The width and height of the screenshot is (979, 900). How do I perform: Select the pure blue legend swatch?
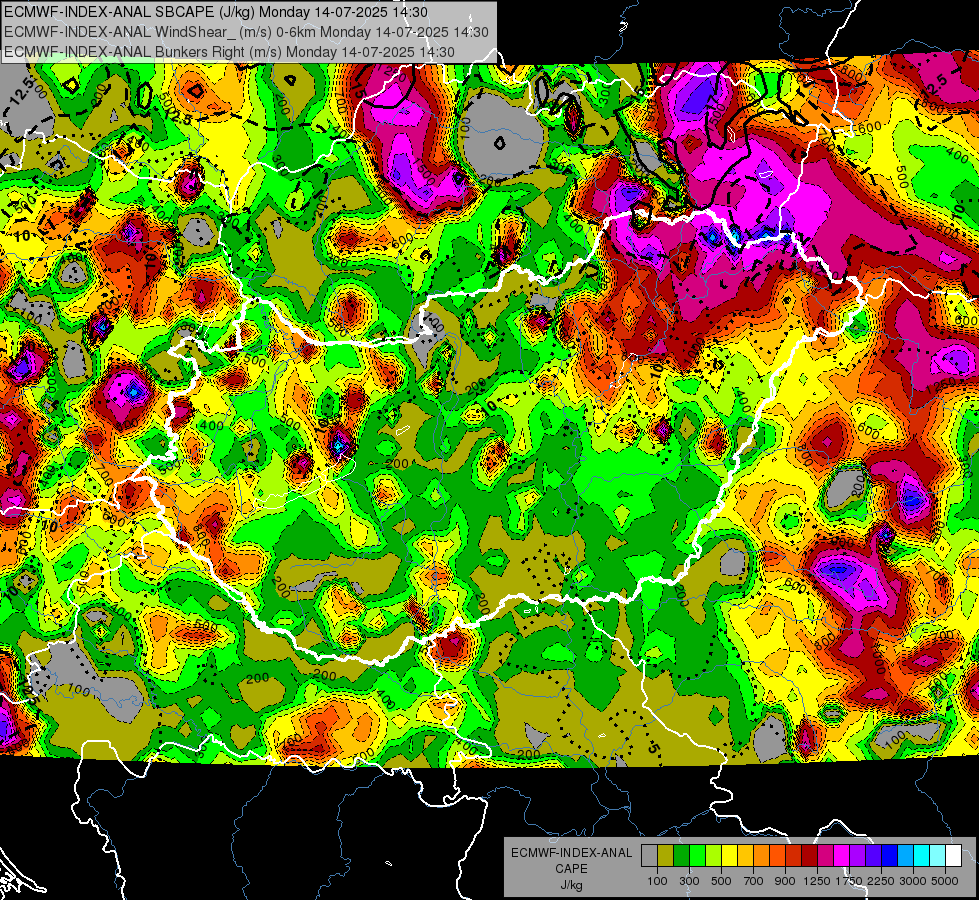pyautogui.click(x=890, y=856)
